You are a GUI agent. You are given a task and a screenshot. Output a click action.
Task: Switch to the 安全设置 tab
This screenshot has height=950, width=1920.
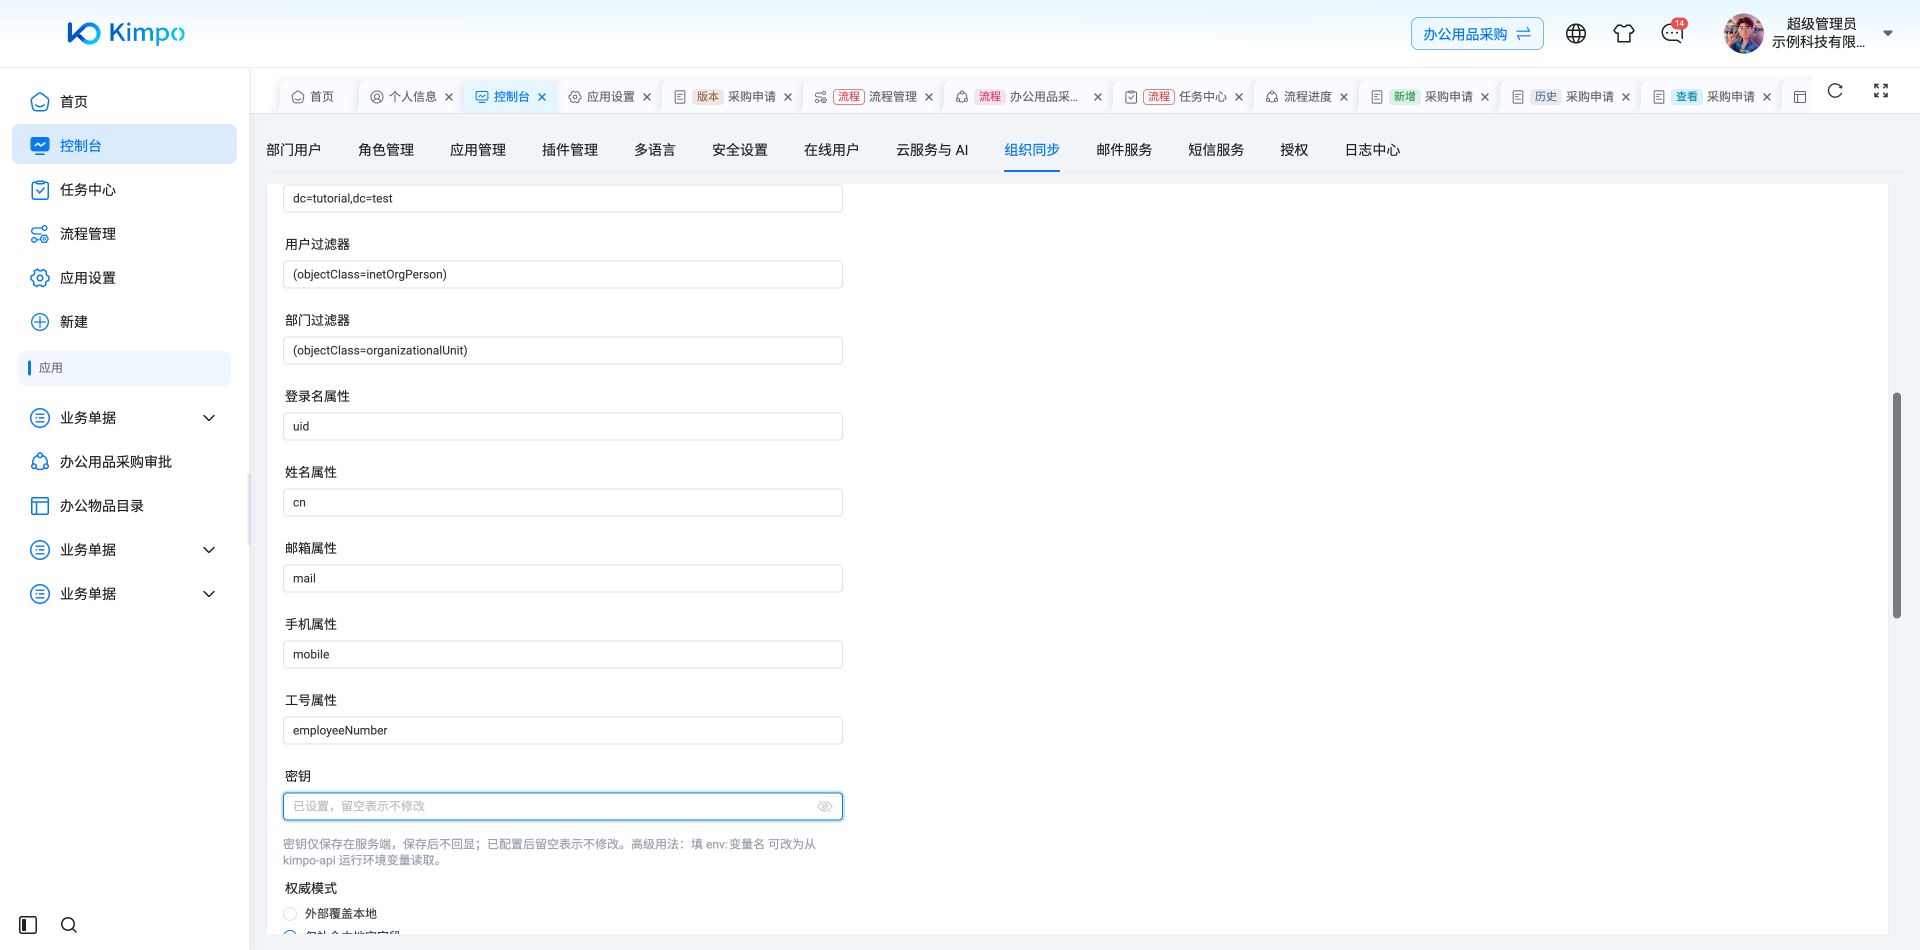click(740, 150)
